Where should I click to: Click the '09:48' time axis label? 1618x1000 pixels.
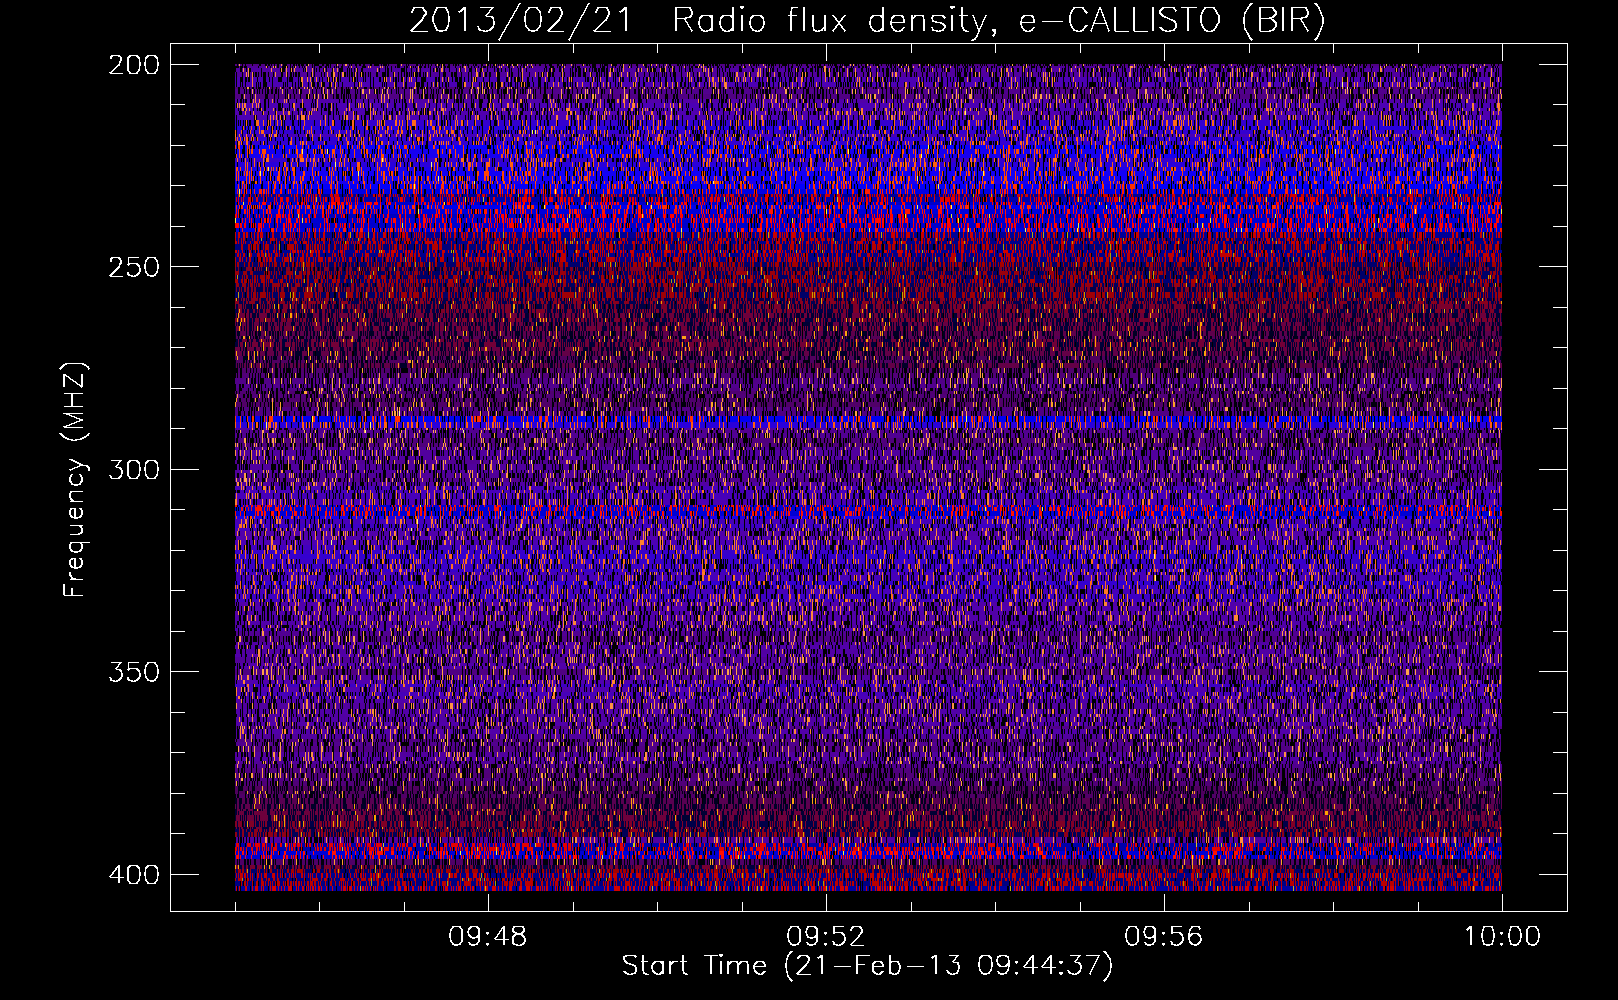488,937
